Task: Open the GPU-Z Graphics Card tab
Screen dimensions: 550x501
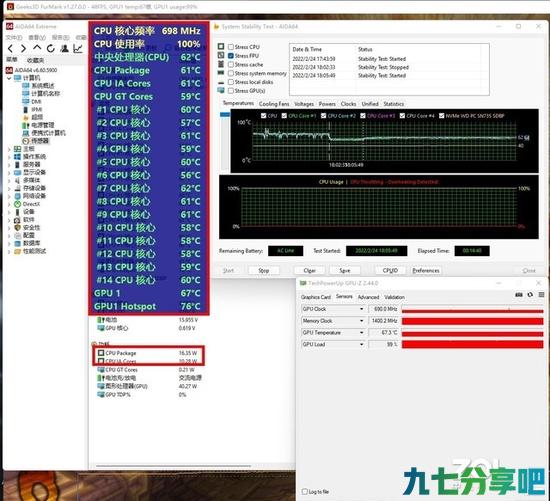Action: tap(316, 297)
